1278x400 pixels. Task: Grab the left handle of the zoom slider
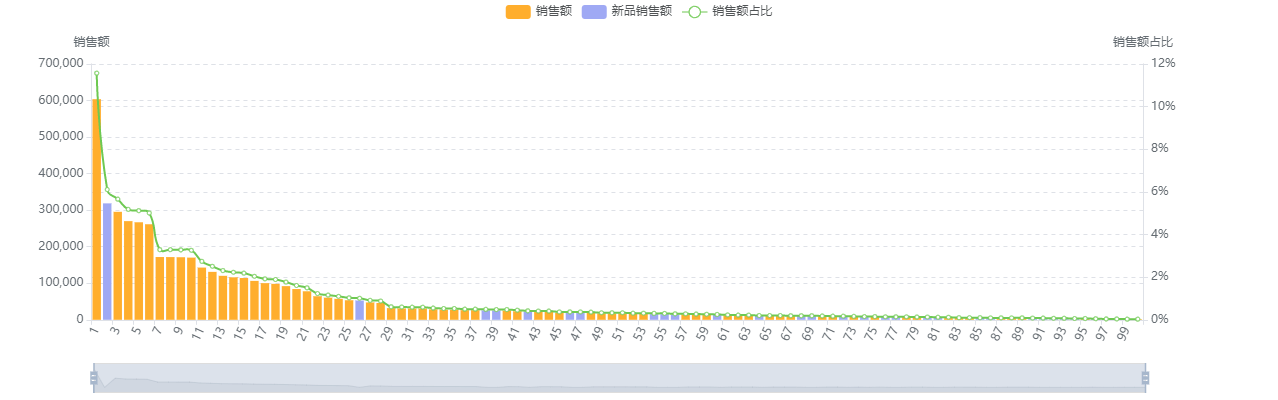click(94, 378)
